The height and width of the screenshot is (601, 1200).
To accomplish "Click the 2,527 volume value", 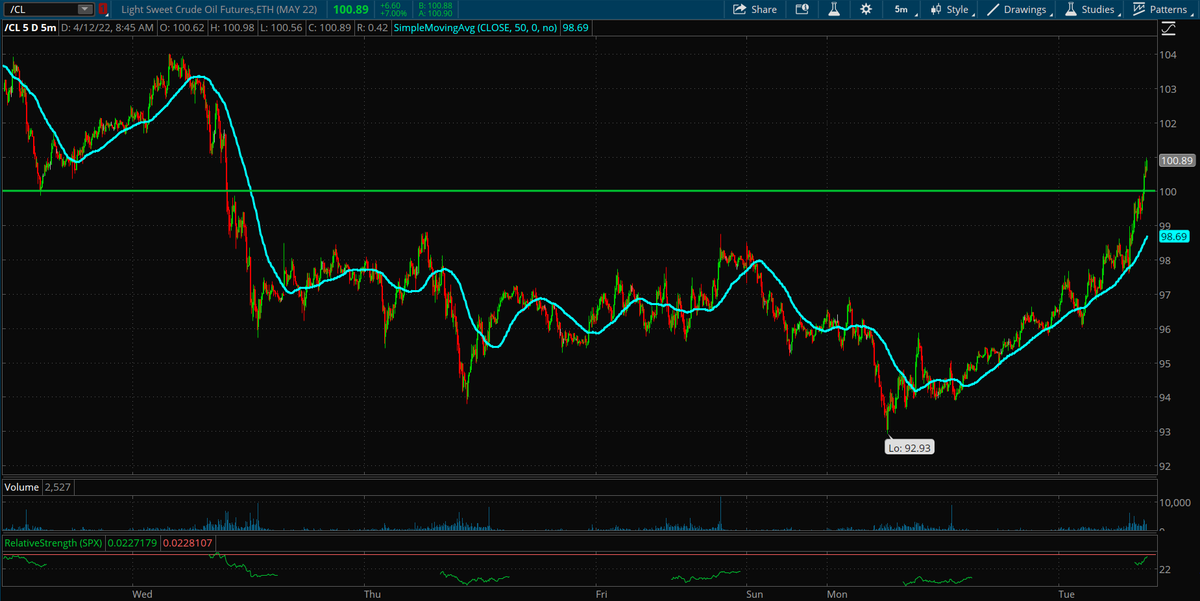I will [57, 487].
